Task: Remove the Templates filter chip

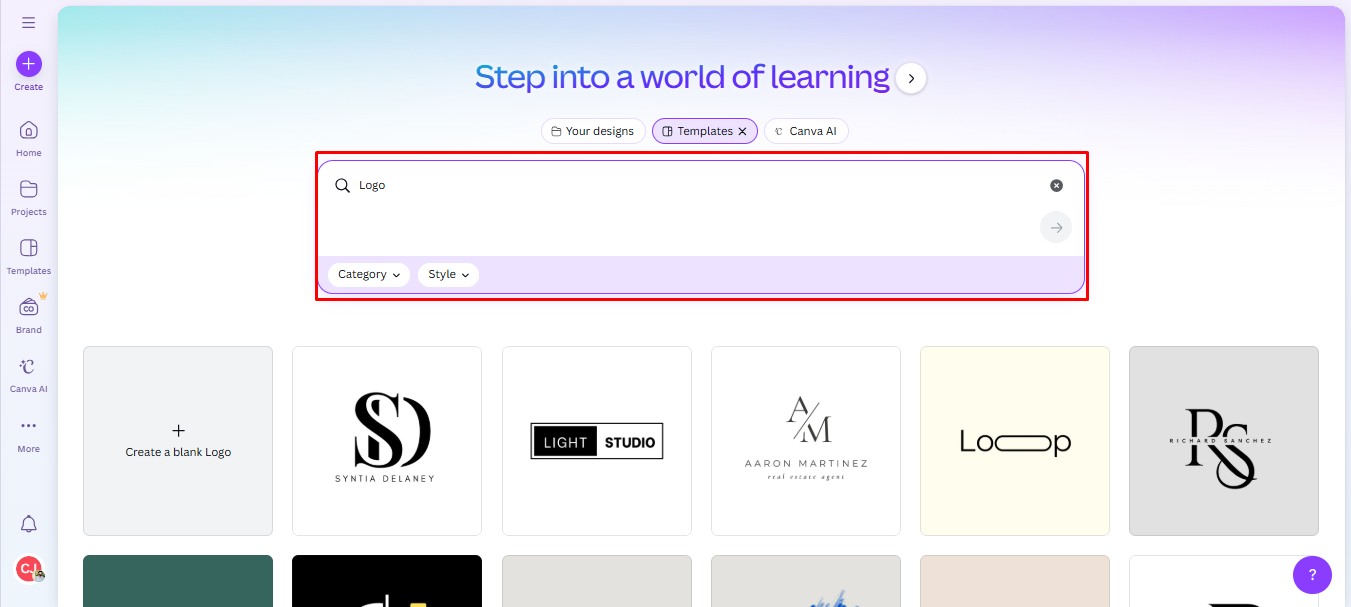Action: [x=743, y=130]
